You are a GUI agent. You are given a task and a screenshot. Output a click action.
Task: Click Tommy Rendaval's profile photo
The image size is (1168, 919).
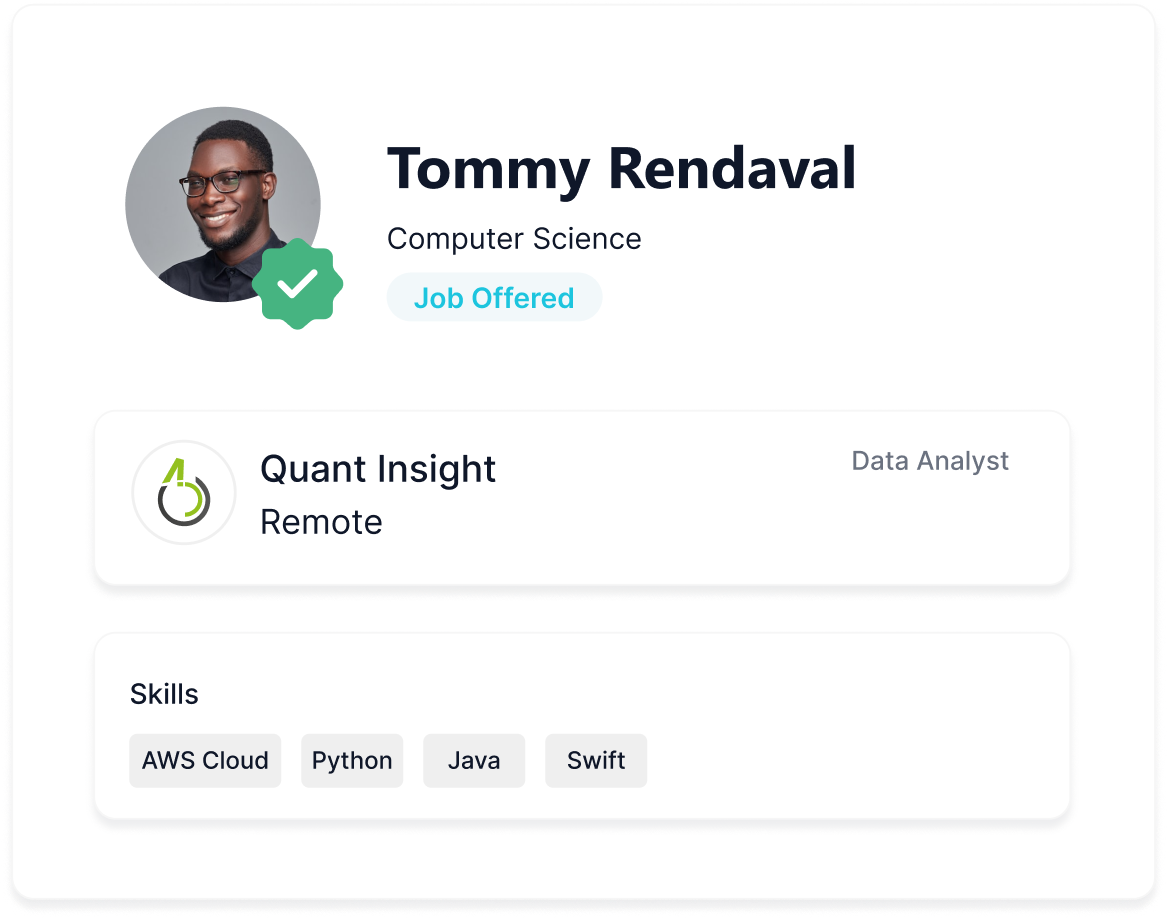(223, 204)
